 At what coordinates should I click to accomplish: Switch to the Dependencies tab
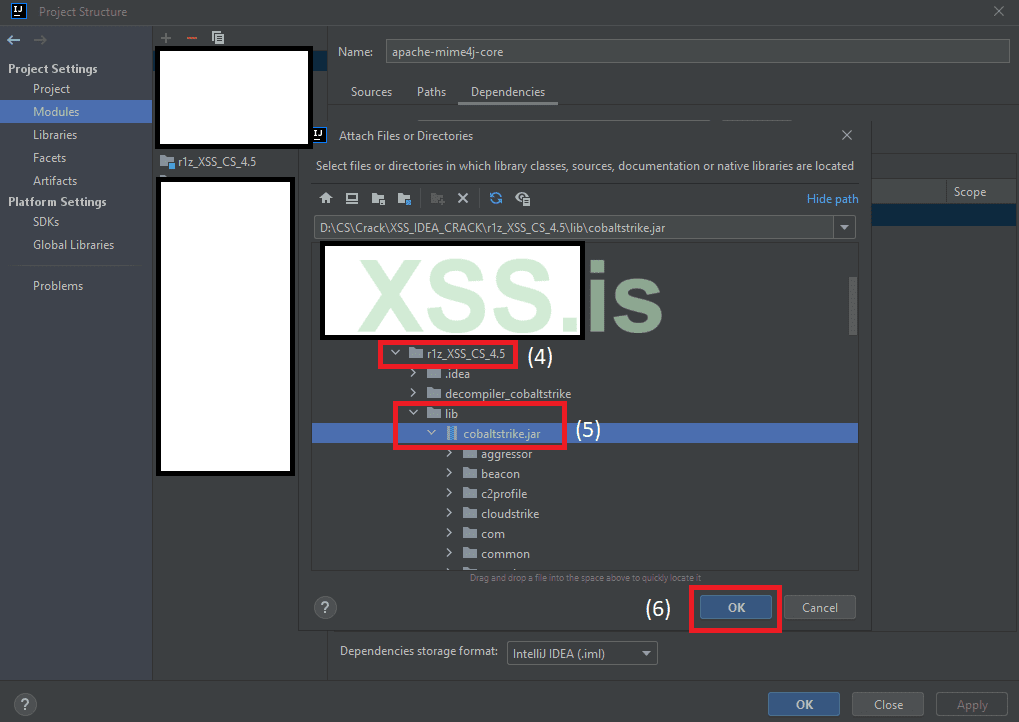508,92
